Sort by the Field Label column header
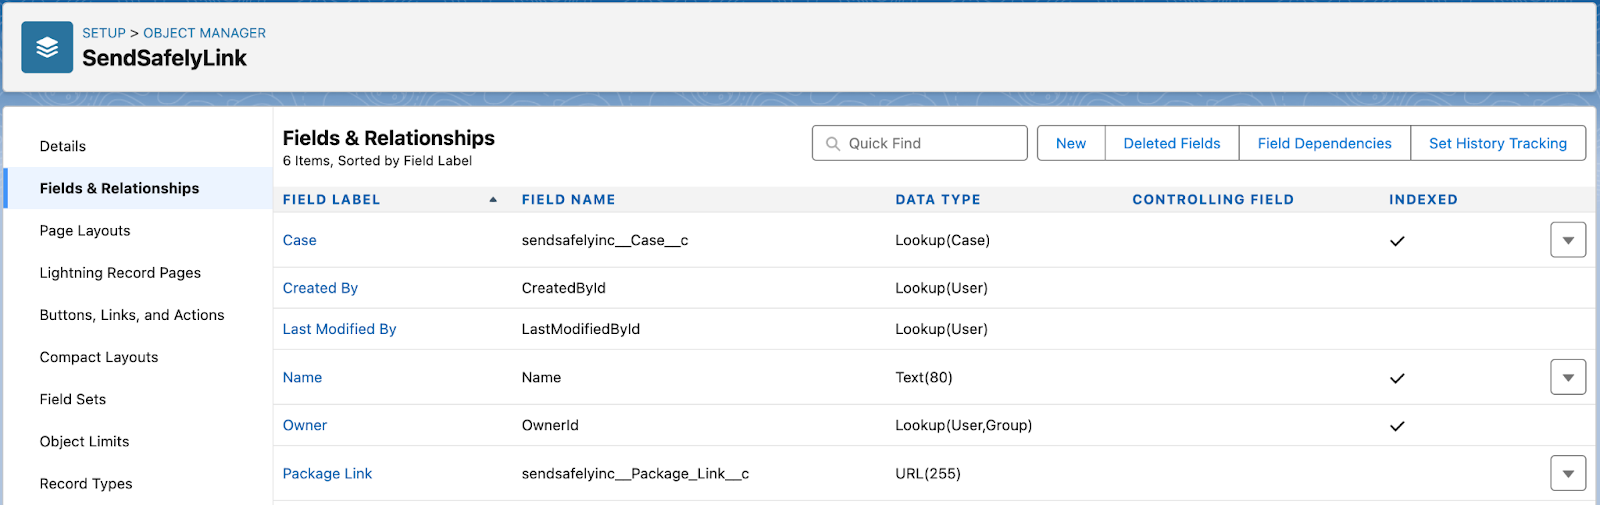The height and width of the screenshot is (505, 1600). pos(332,200)
